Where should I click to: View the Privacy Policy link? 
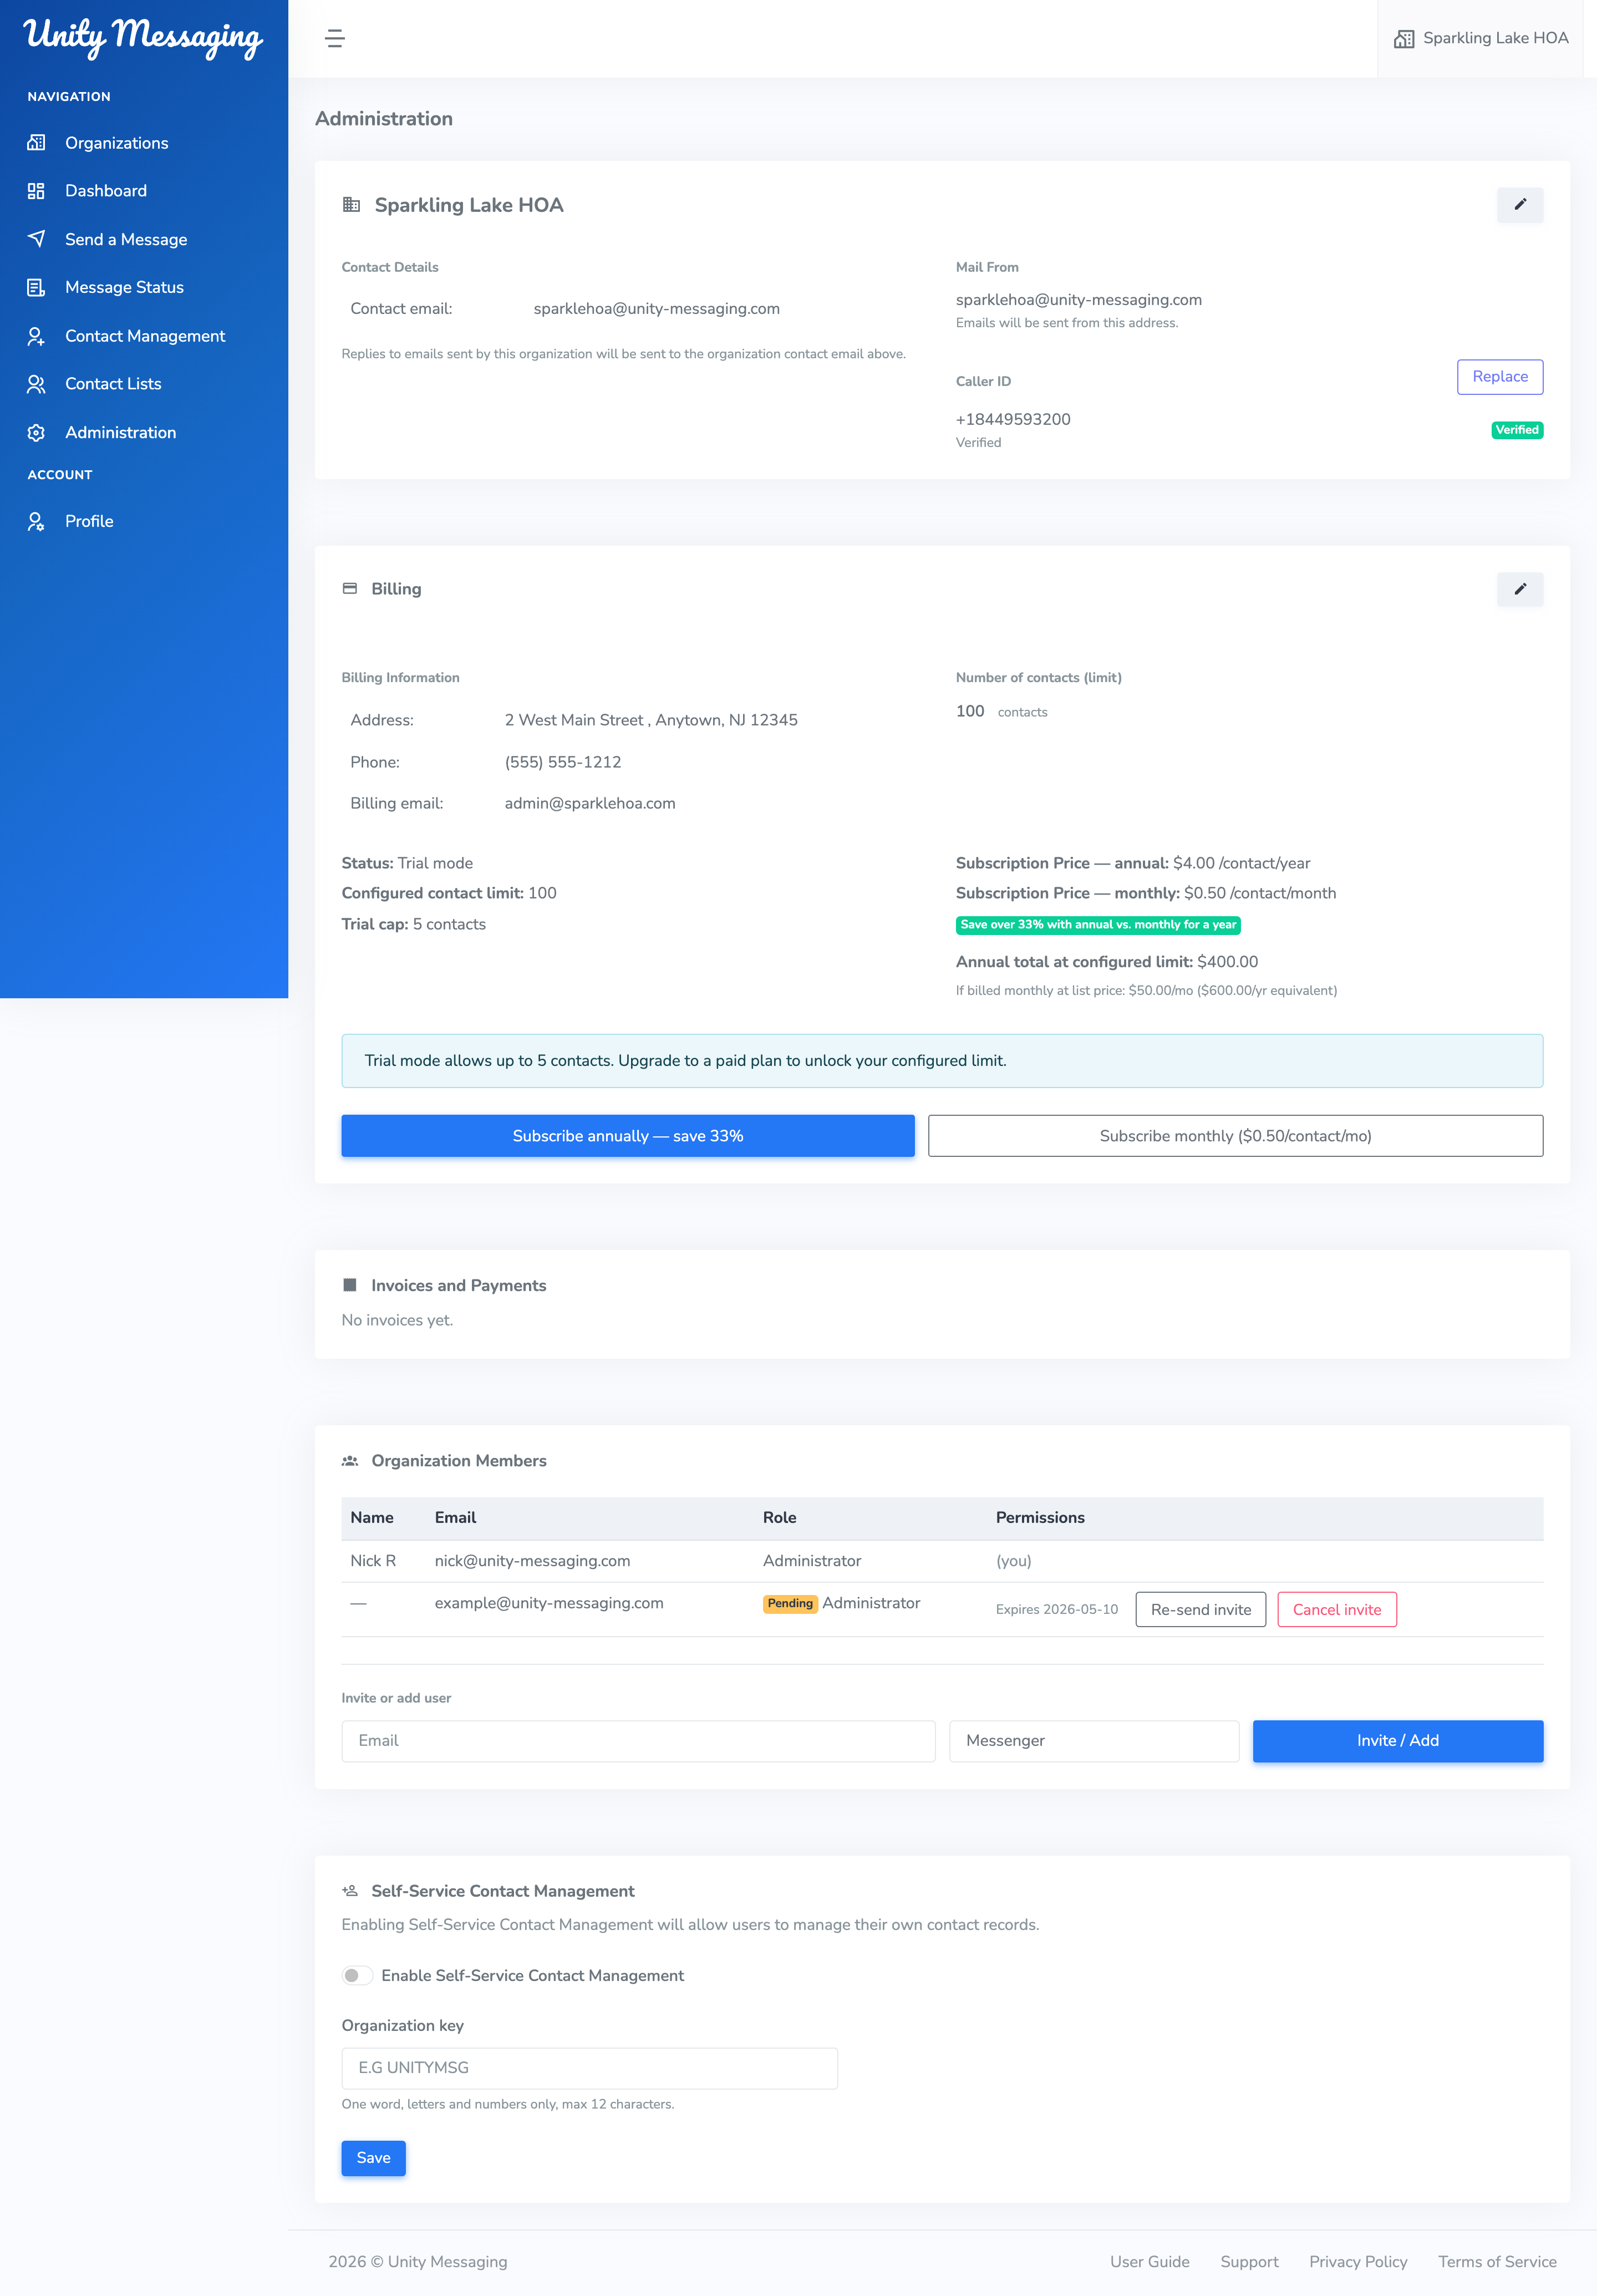click(x=1358, y=2262)
